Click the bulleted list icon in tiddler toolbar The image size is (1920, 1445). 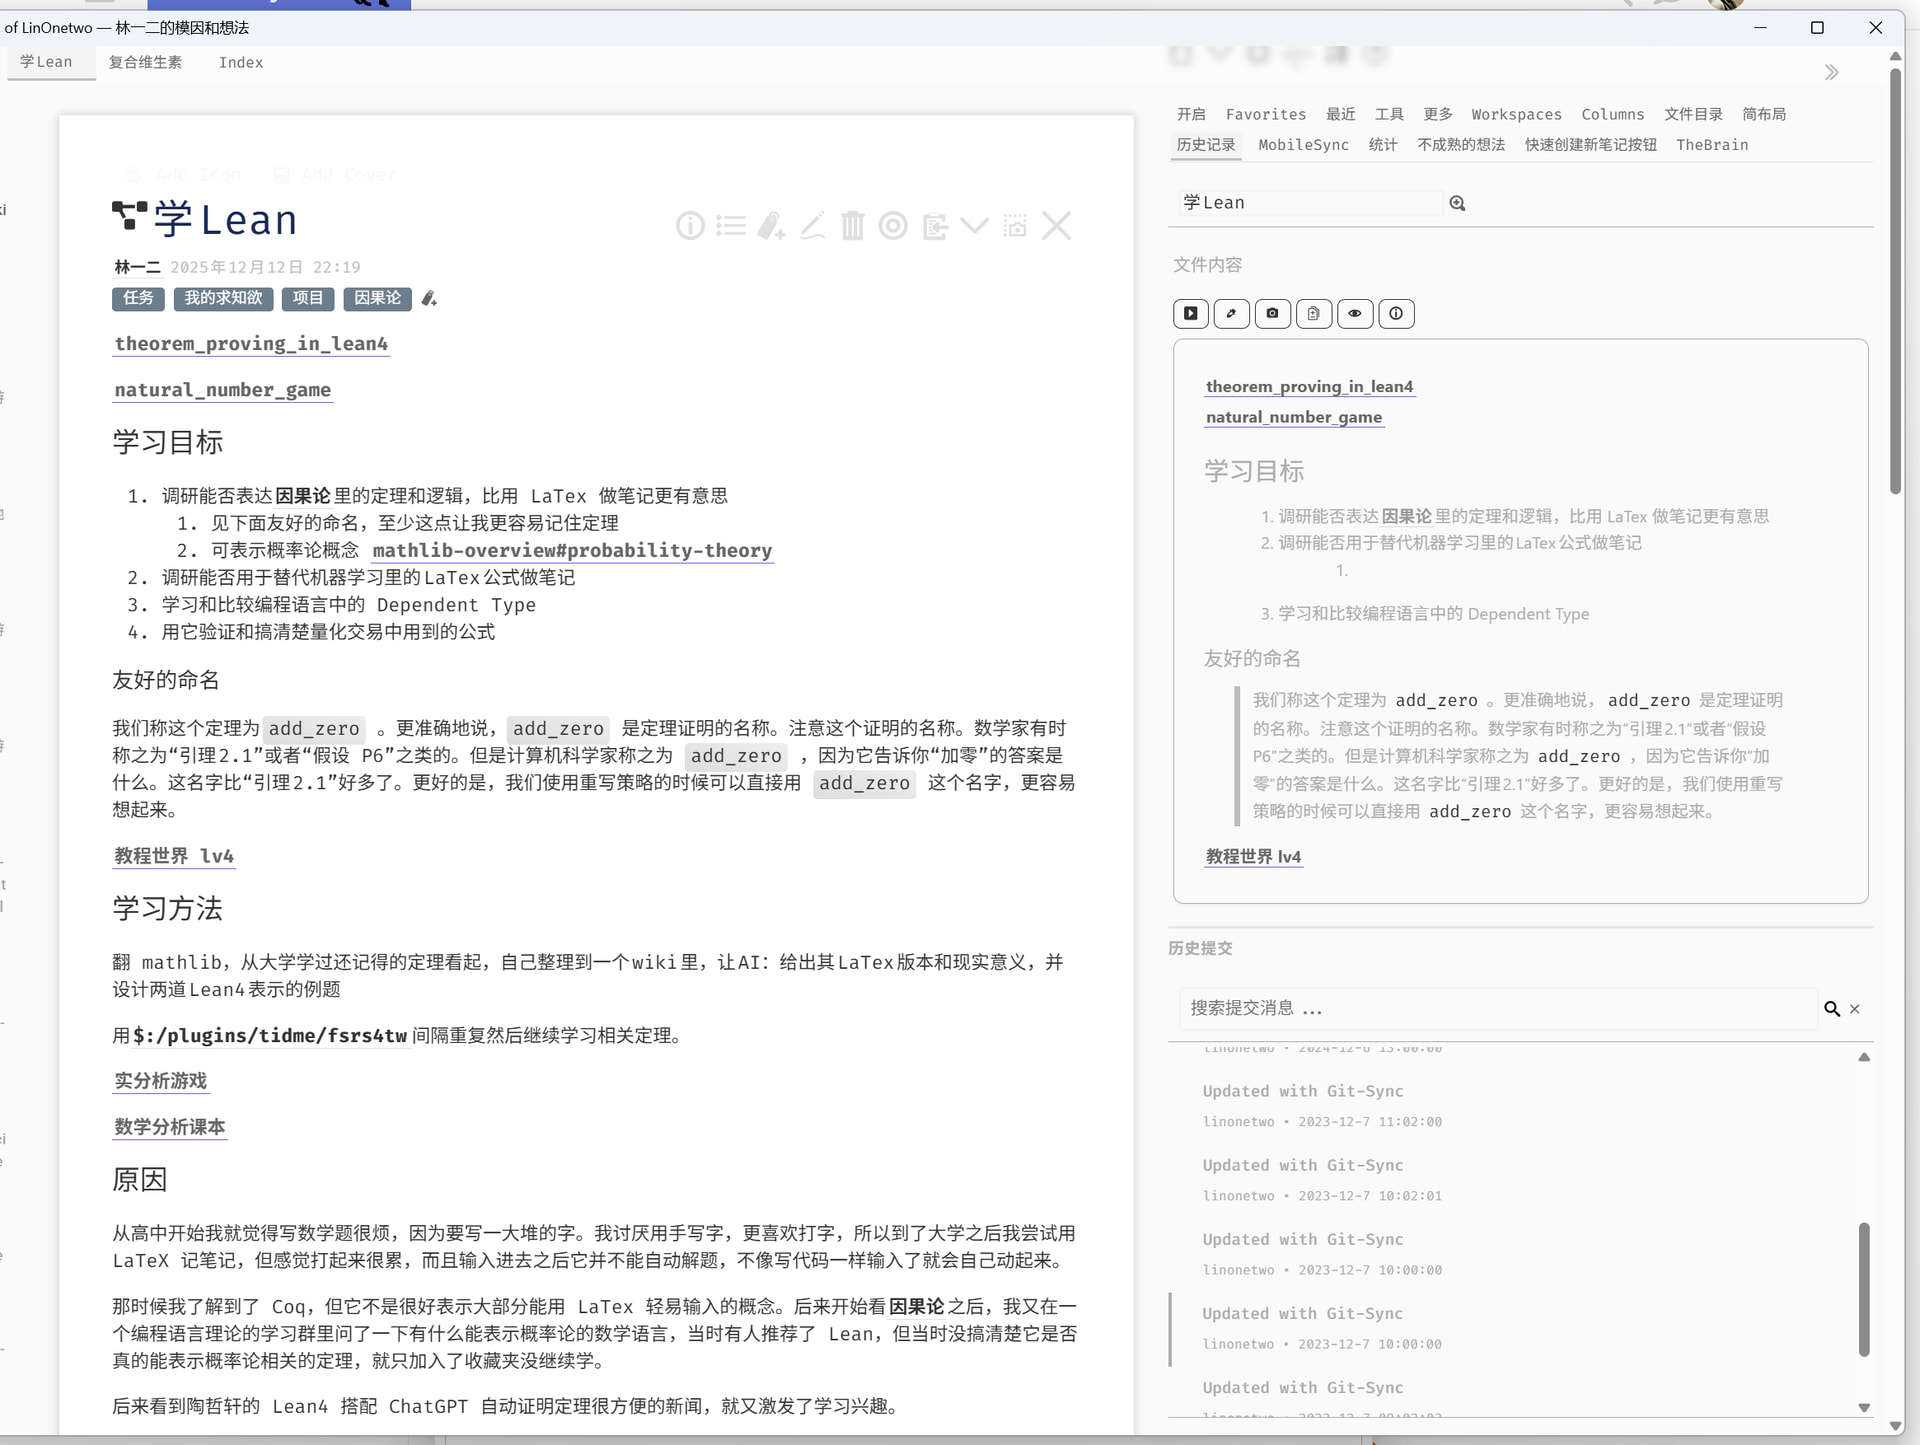click(731, 226)
